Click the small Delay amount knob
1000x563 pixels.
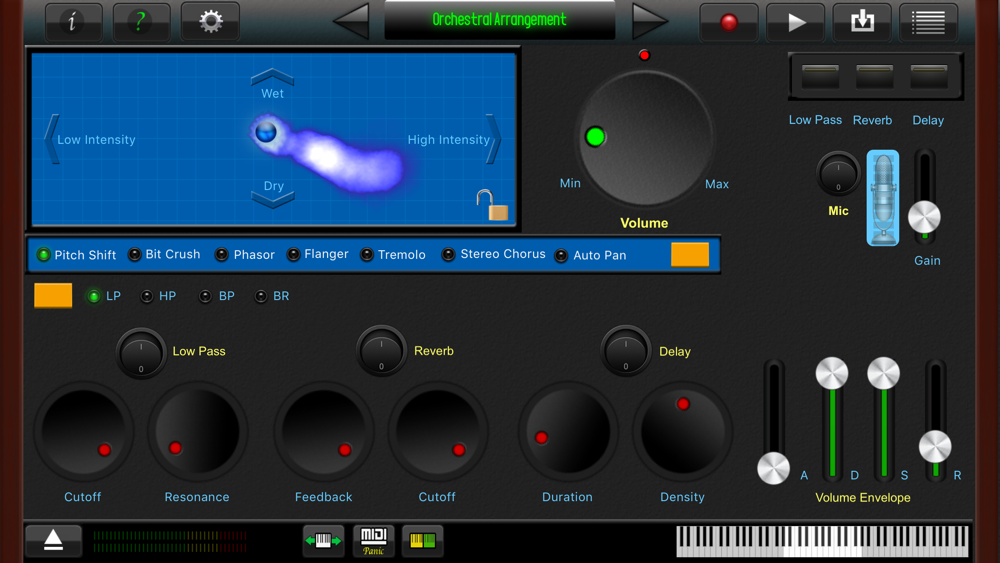[626, 351]
